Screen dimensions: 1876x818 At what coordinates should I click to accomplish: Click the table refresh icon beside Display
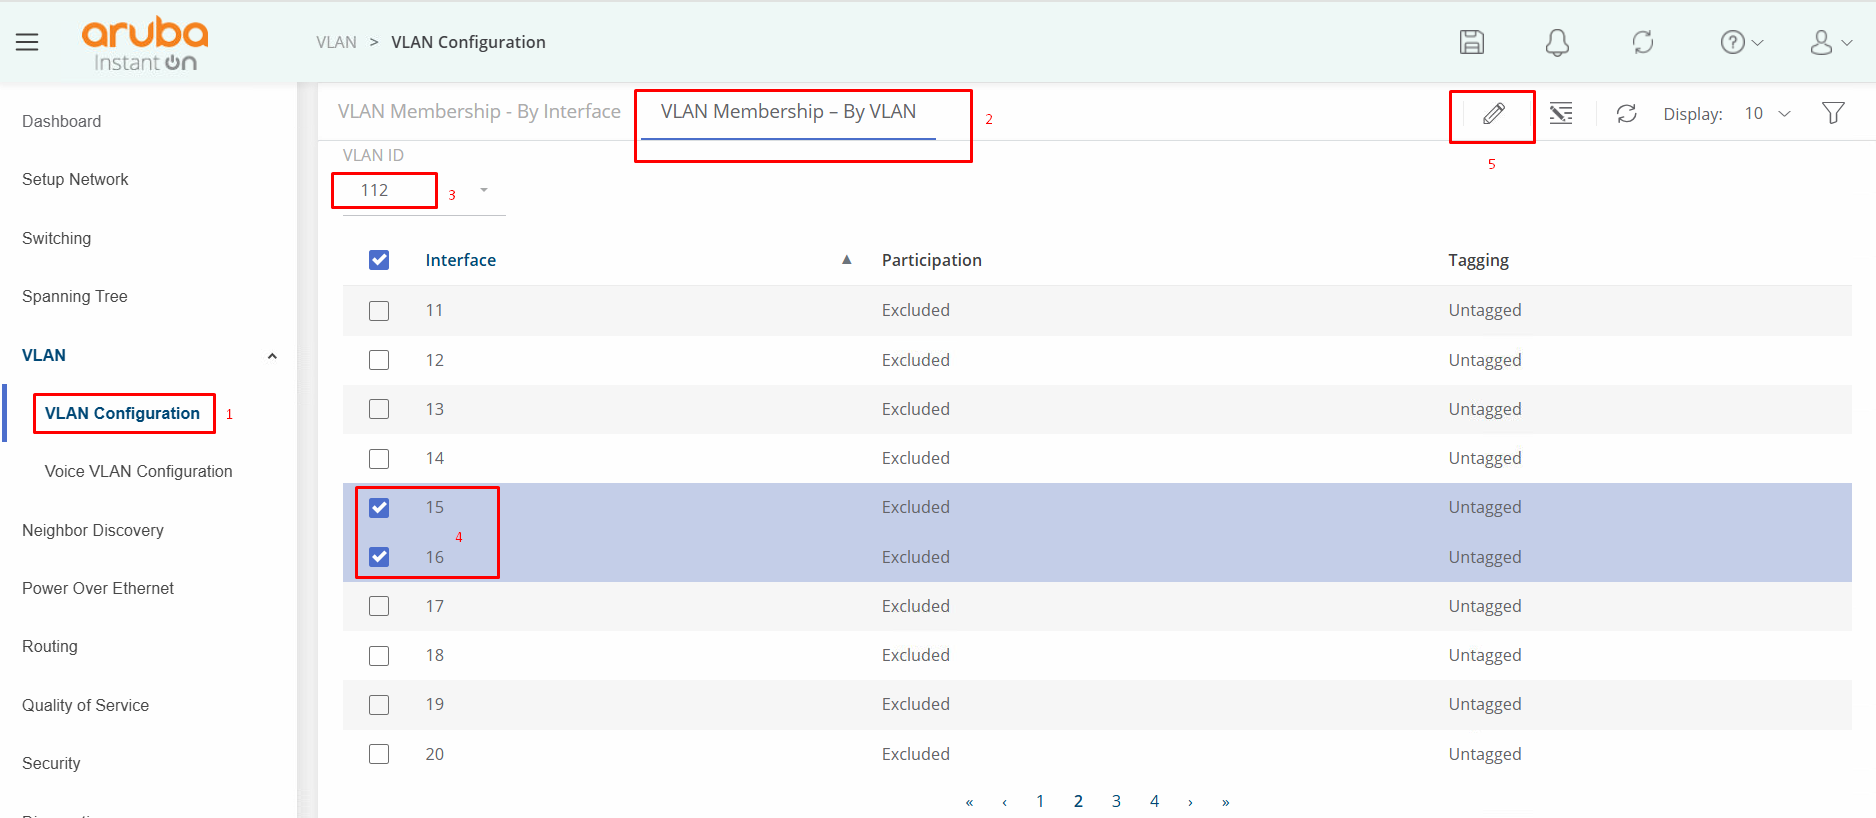click(1626, 114)
